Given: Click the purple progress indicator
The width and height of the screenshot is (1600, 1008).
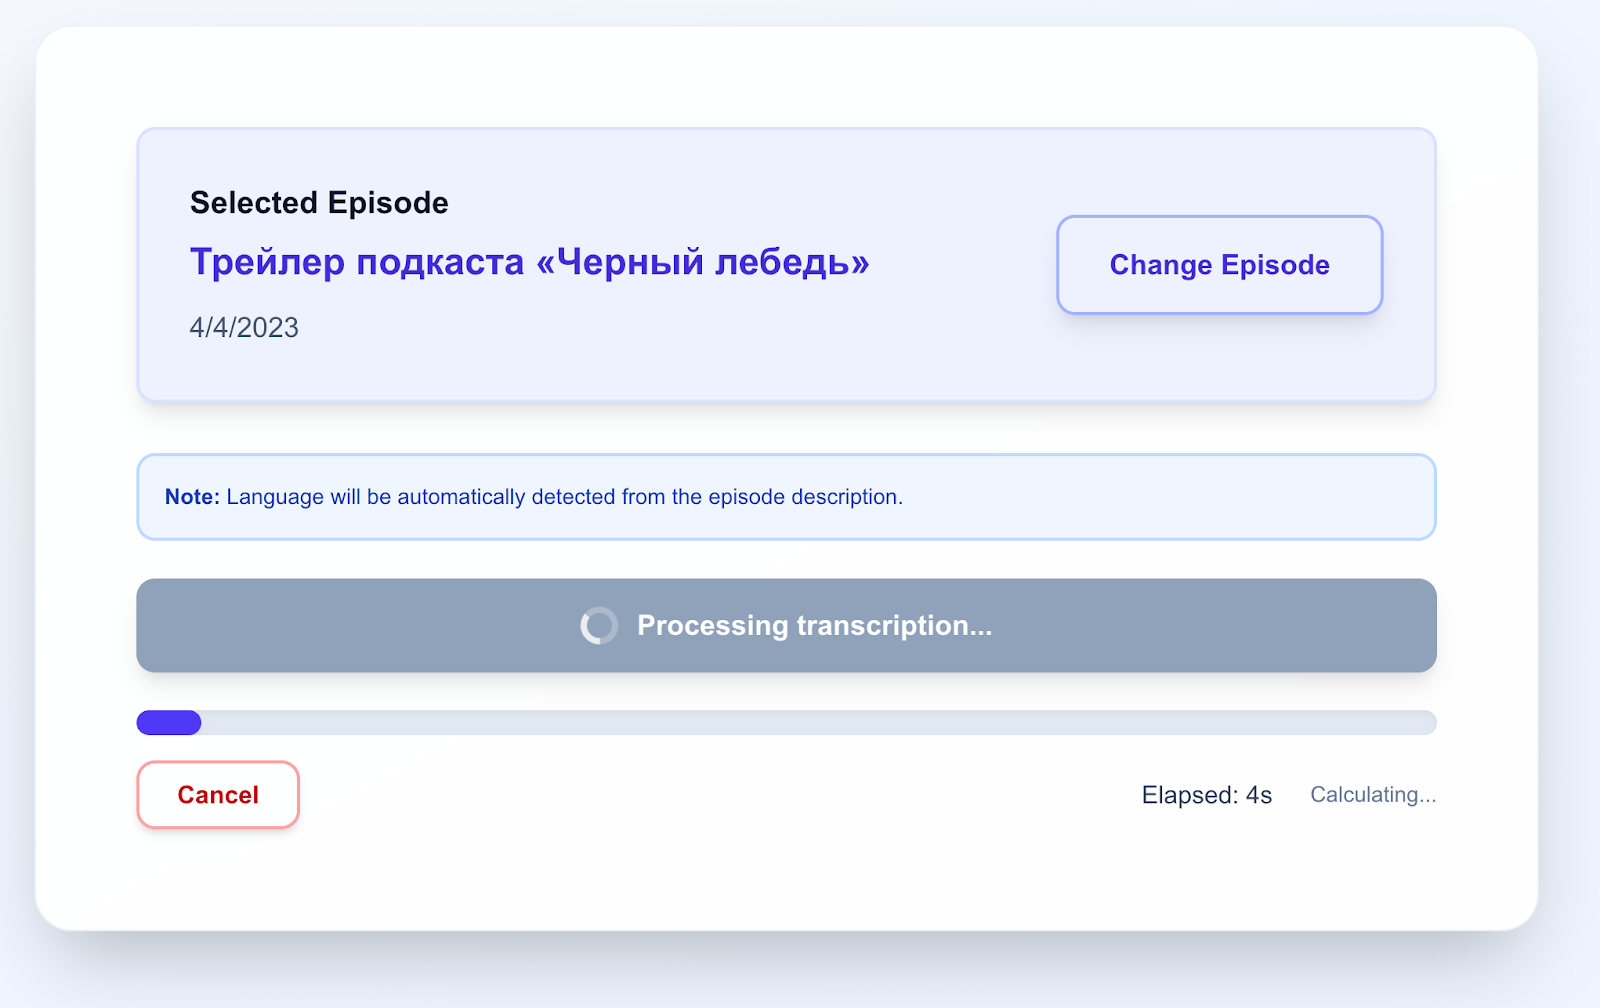Looking at the screenshot, I should [x=168, y=721].
